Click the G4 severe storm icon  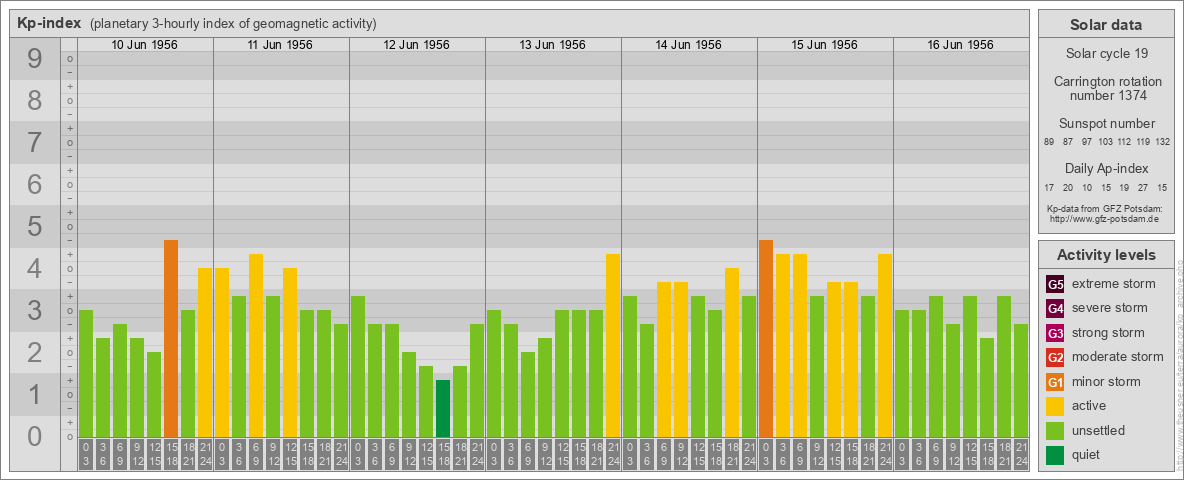pyautogui.click(x=1055, y=308)
